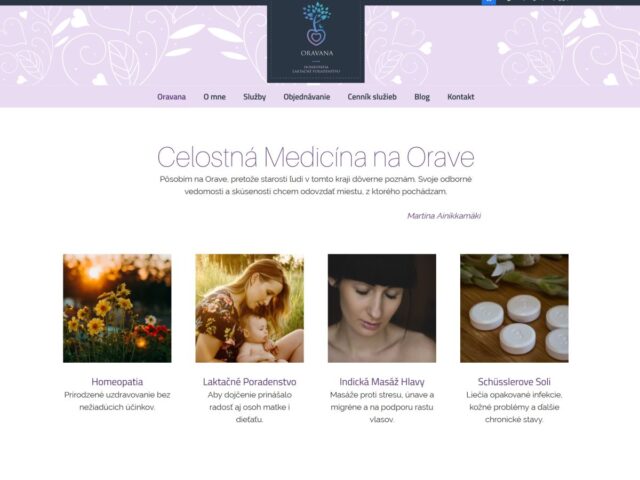The image size is (640, 480).
Task: Click the Celostná Medicína na Orave headline
Action: pos(316,157)
